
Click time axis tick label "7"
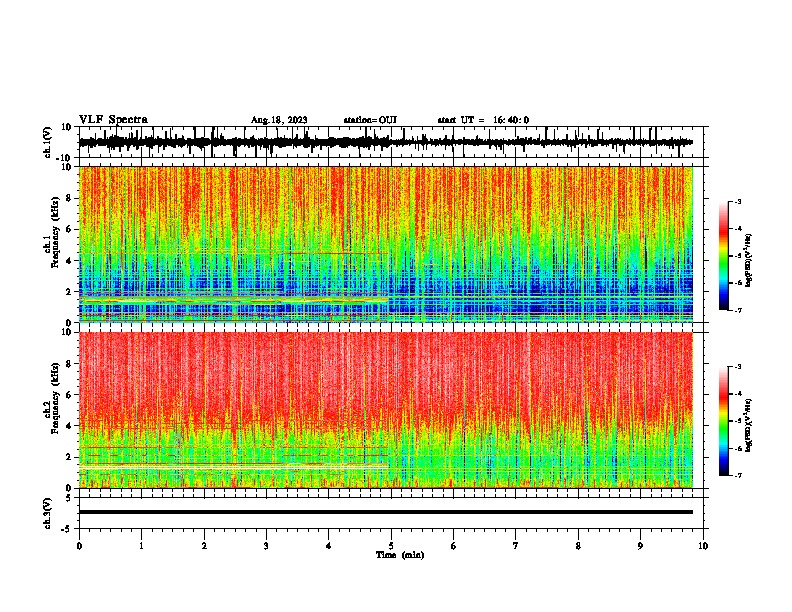point(516,546)
